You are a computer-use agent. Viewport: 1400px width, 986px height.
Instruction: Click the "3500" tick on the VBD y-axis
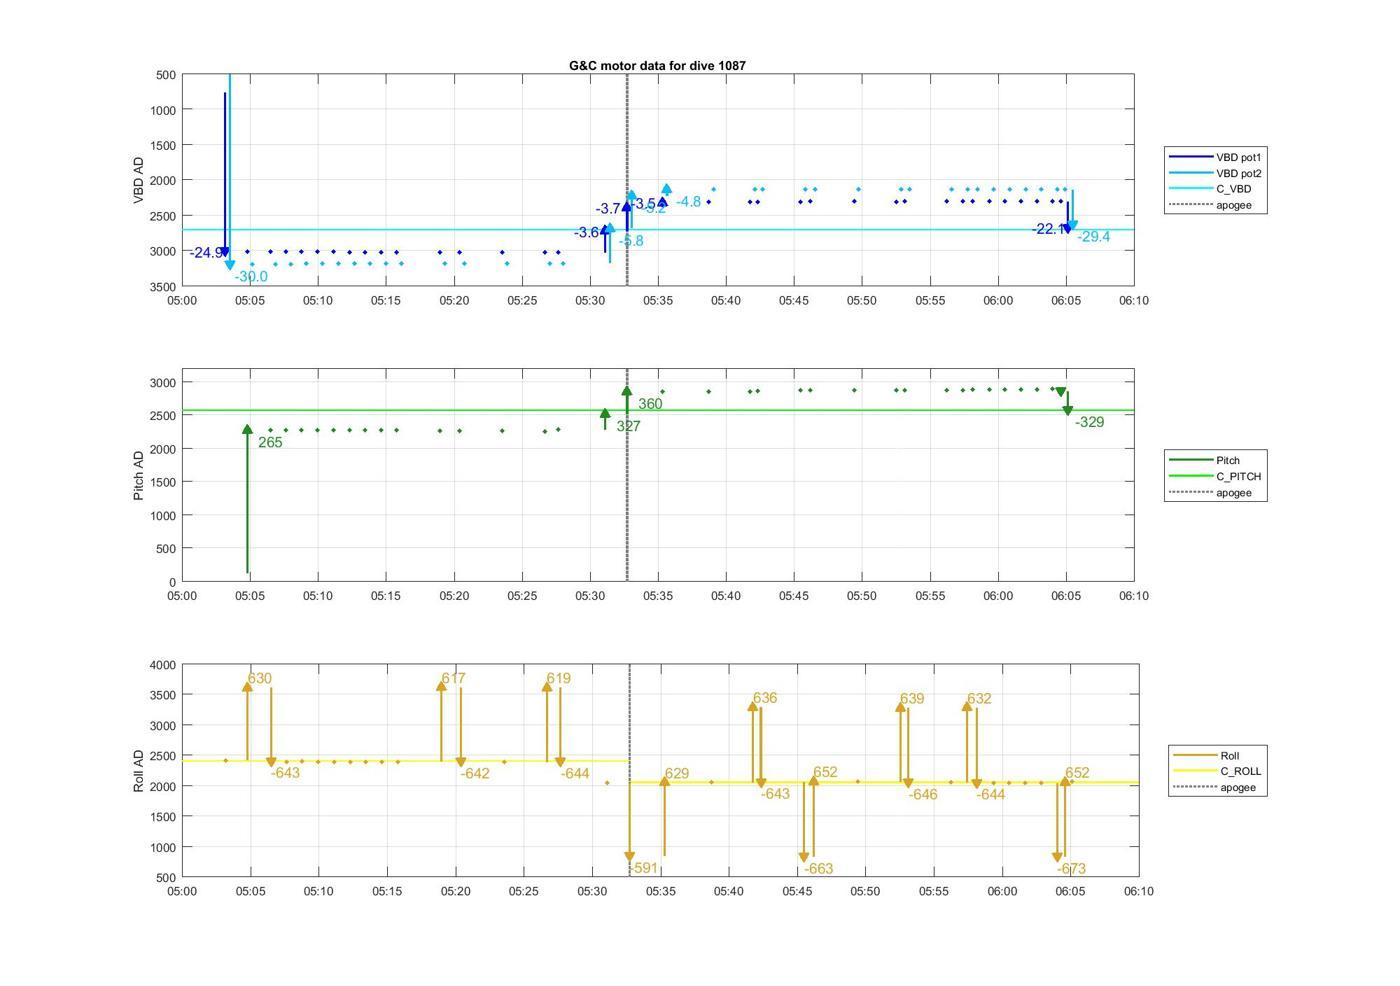[x=163, y=287]
